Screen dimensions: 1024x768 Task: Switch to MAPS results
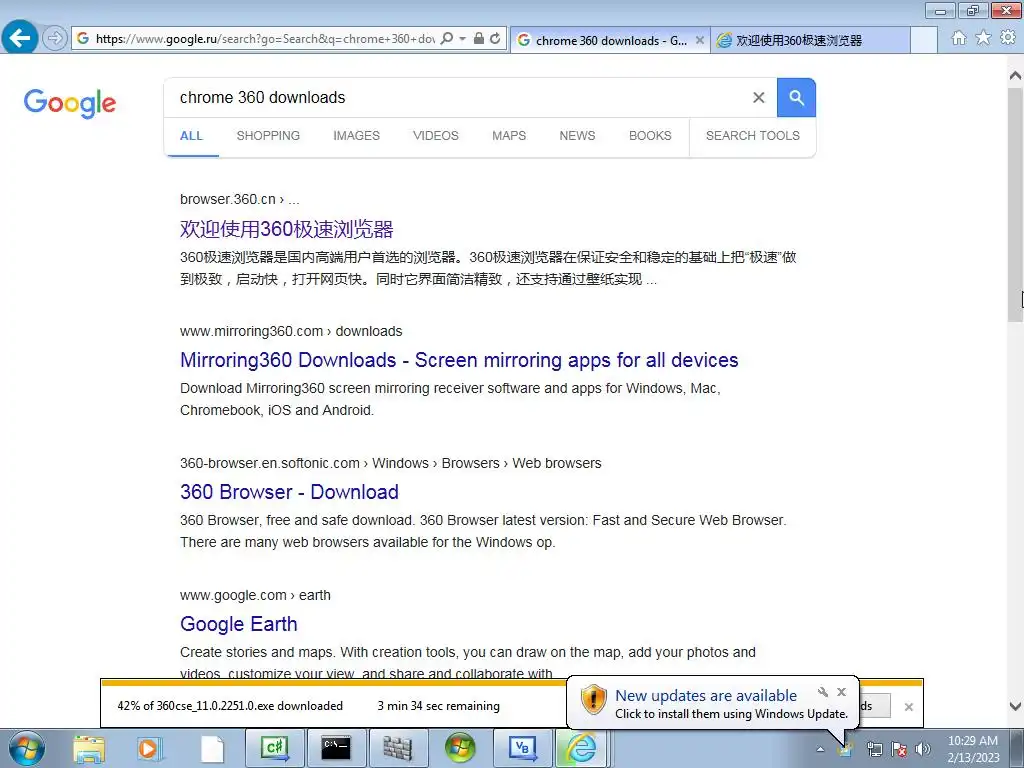(509, 136)
